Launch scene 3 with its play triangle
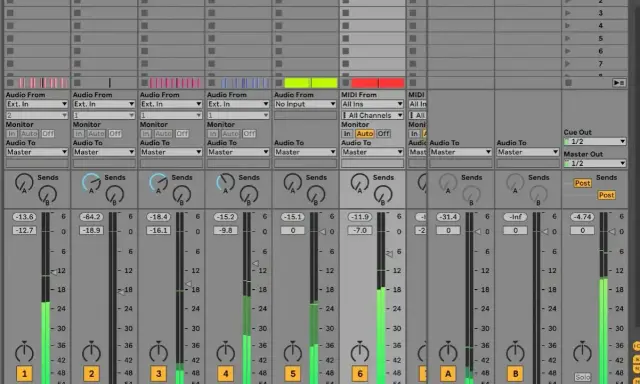The image size is (640, 384). (568, 13)
